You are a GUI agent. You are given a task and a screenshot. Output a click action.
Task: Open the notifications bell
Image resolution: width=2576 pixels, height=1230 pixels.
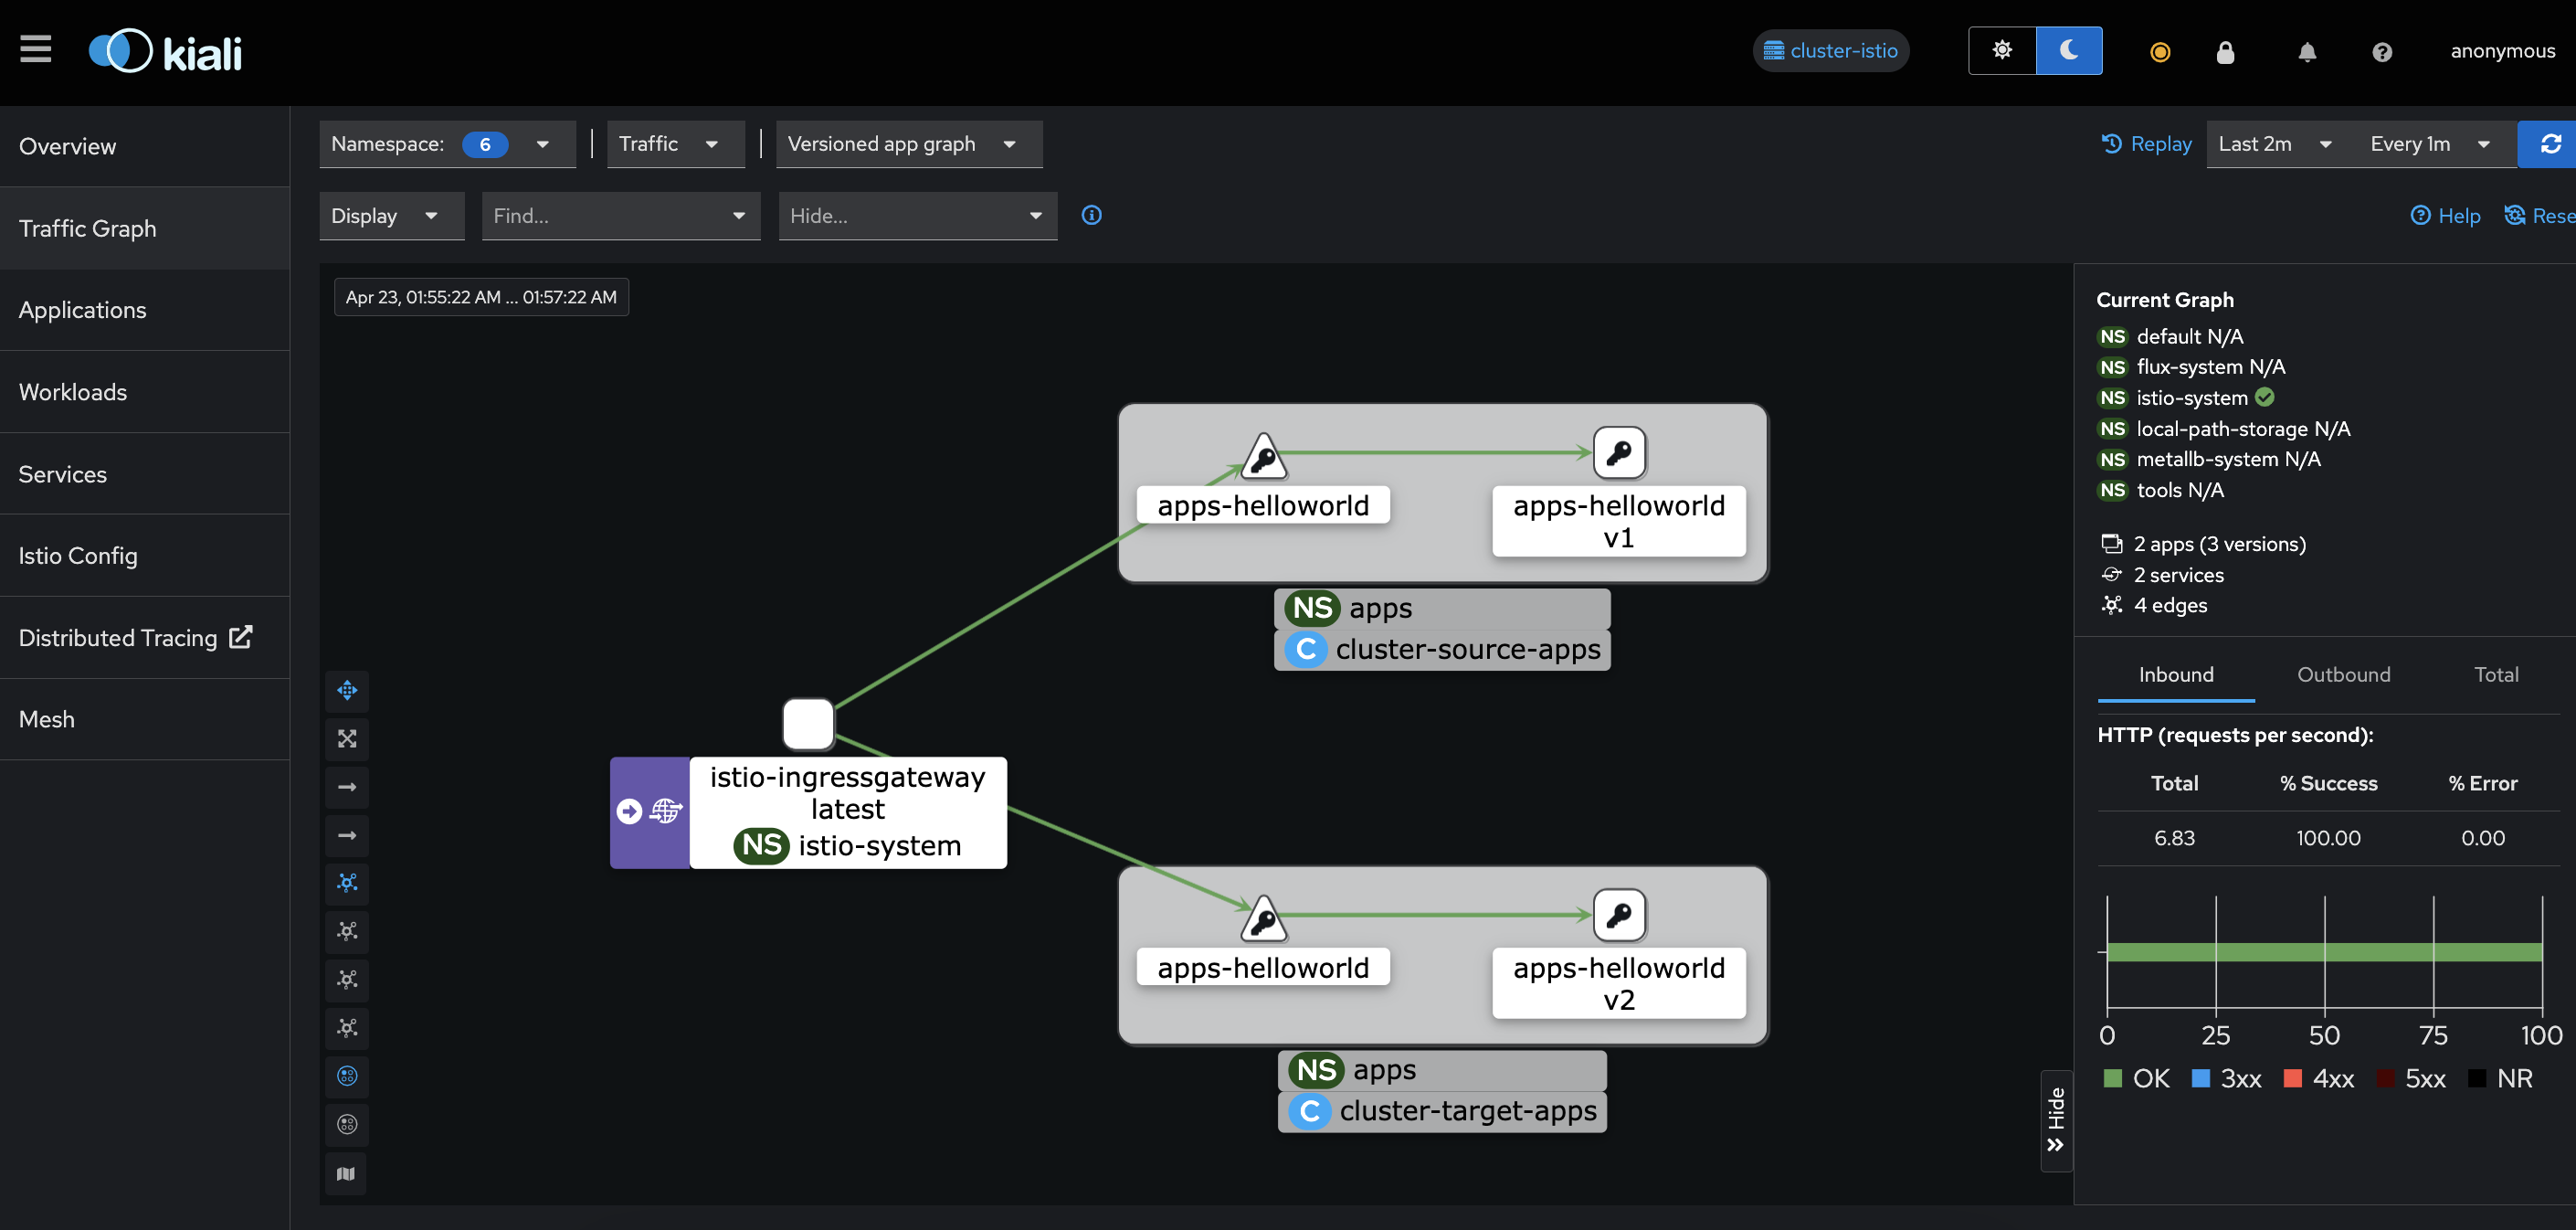click(2307, 52)
